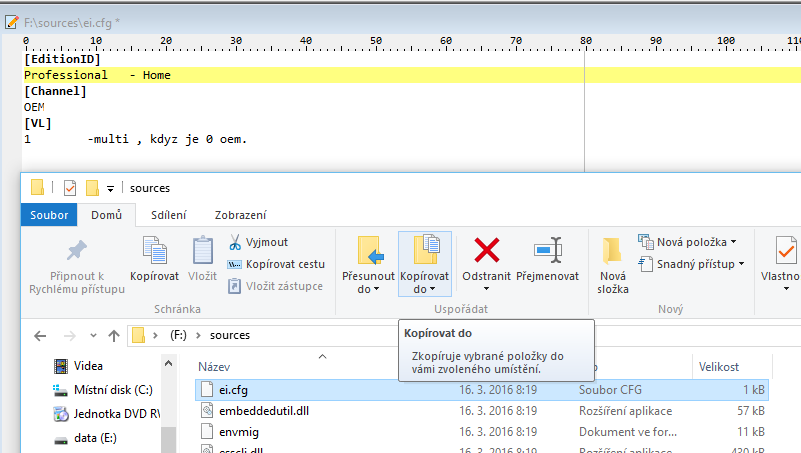Click the new folder icon in the title bar
Image resolution: width=801 pixels, height=453 pixels.
92,188
